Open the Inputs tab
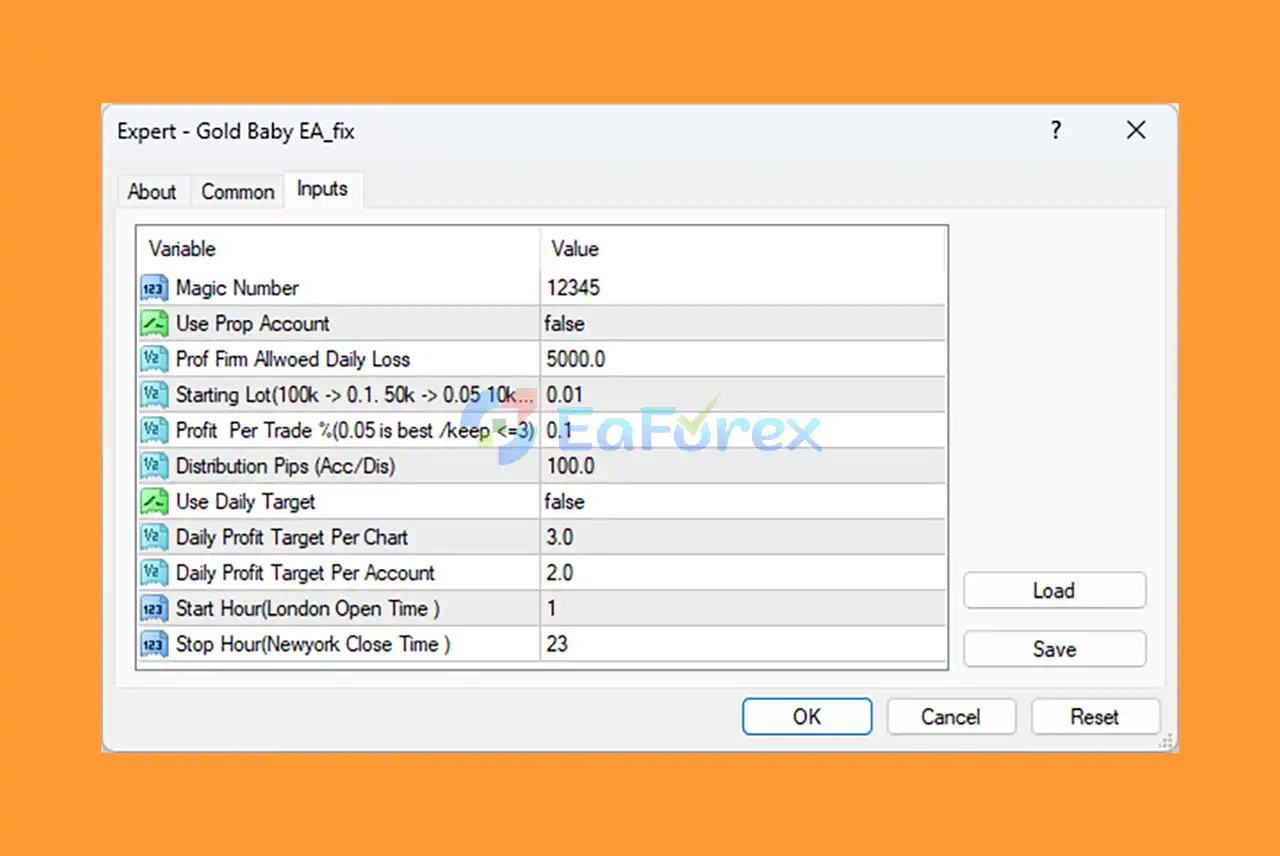This screenshot has width=1280, height=856. pos(323,189)
